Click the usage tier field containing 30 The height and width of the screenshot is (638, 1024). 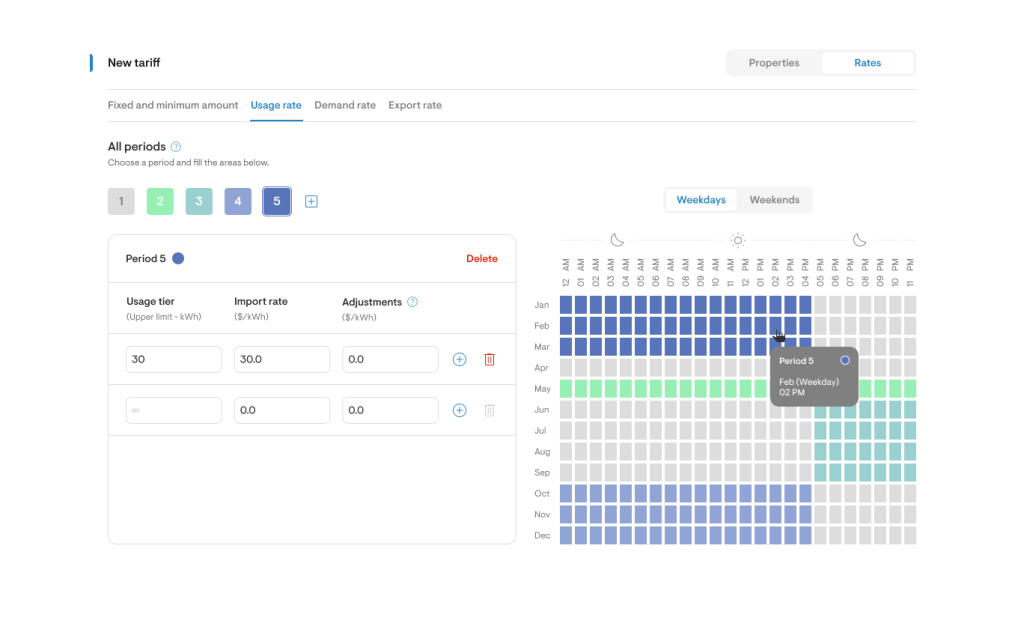click(174, 359)
